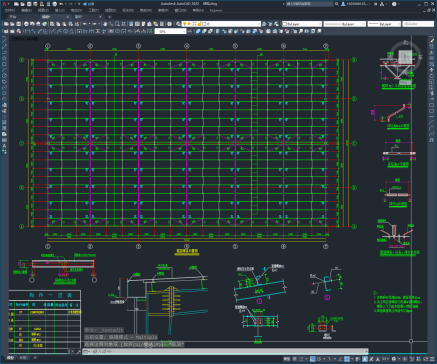The width and height of the screenshot is (437, 364).
Task: Click the Model space button in status bar
Action: pyautogui.click(x=287, y=359)
